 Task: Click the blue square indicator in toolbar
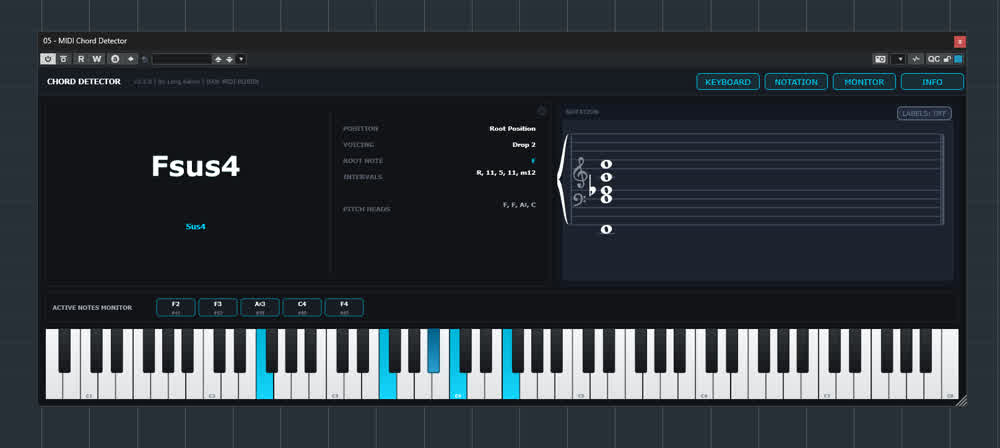pos(958,59)
